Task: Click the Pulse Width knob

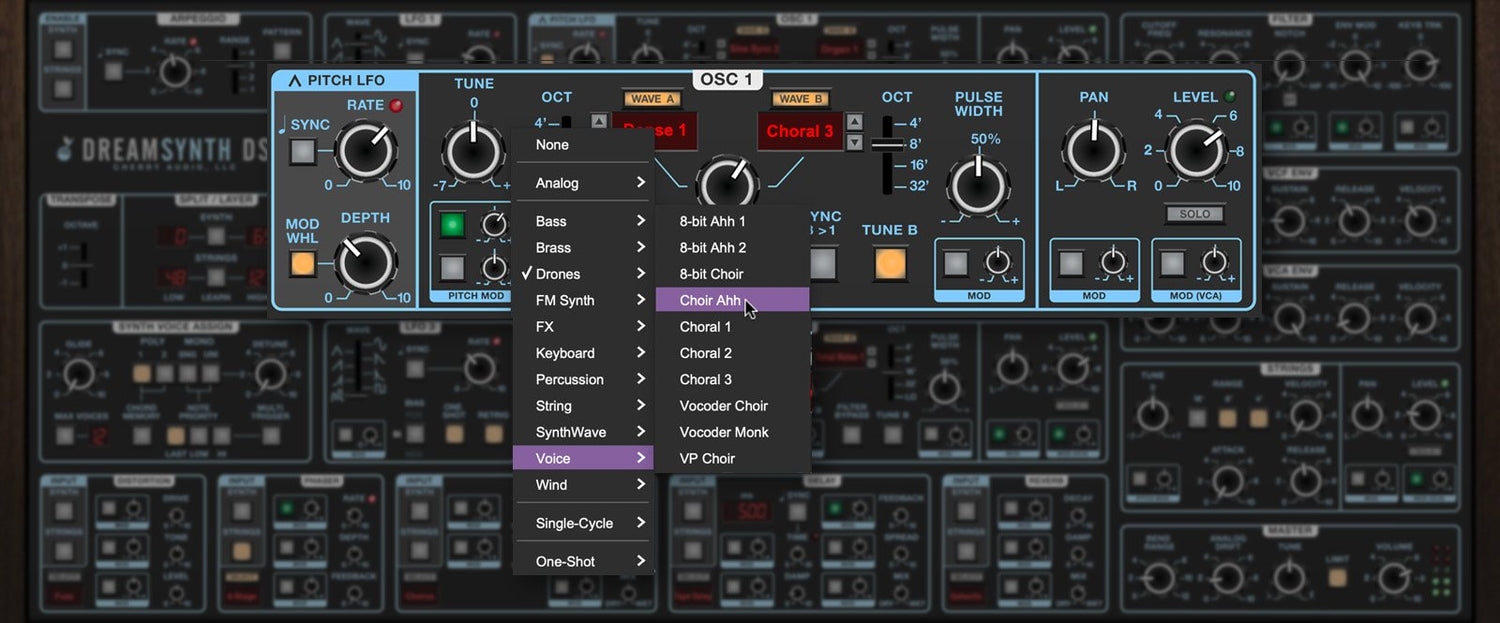Action: pyautogui.click(x=978, y=187)
